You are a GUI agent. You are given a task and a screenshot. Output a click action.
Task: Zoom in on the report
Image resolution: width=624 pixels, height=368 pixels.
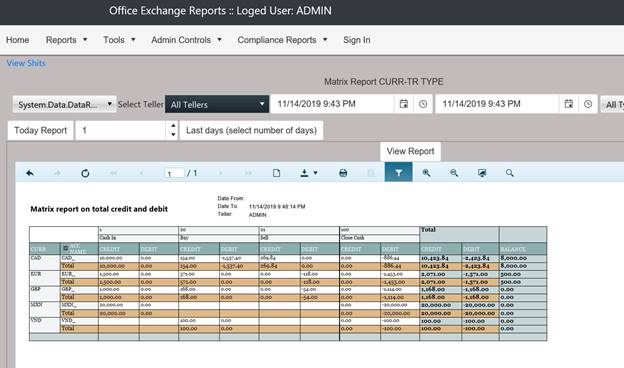426,173
